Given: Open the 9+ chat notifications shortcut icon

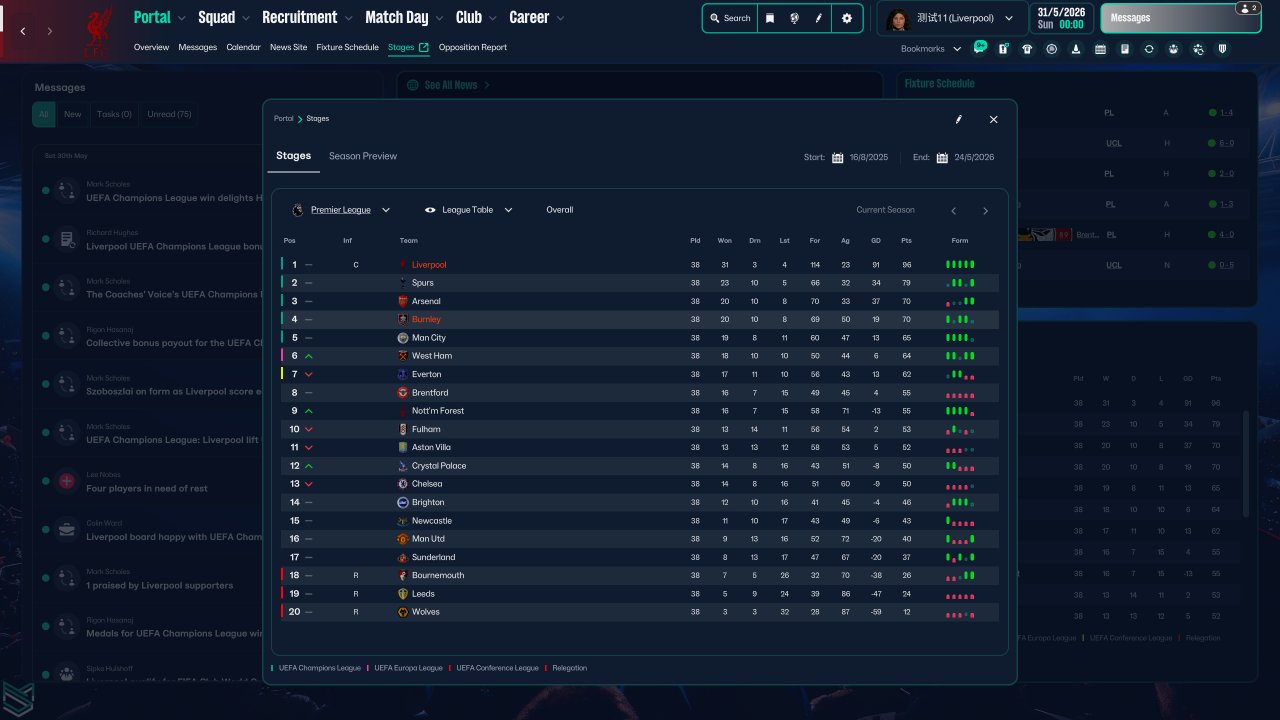Looking at the screenshot, I should 980,47.
